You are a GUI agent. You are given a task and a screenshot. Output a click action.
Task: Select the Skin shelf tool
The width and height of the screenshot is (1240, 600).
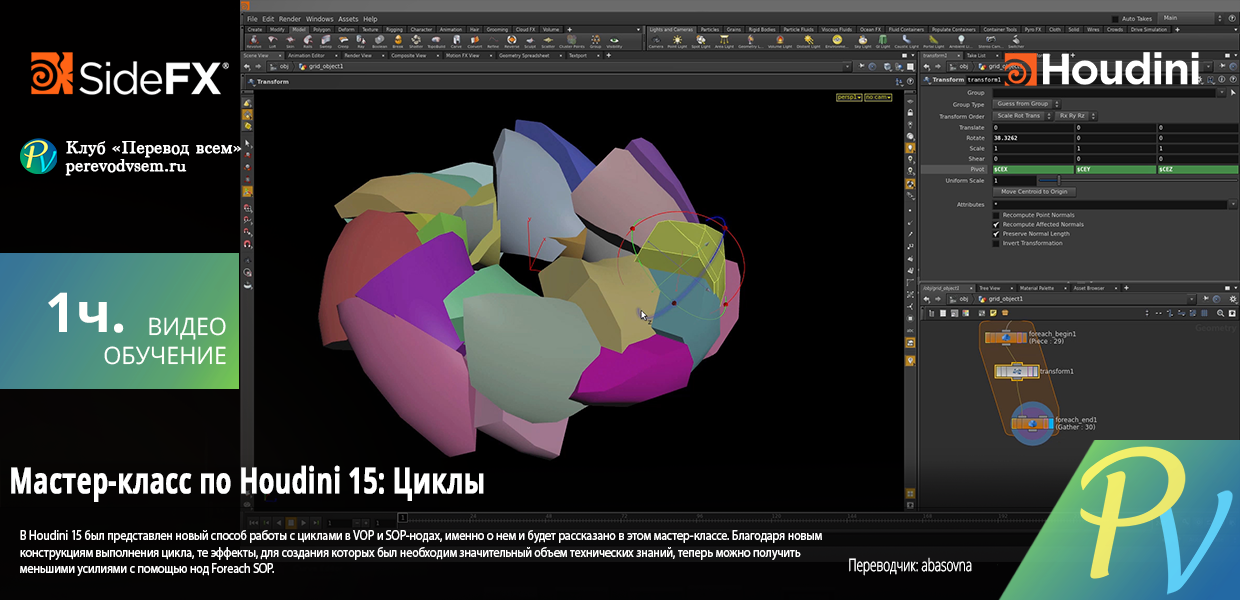pyautogui.click(x=290, y=40)
